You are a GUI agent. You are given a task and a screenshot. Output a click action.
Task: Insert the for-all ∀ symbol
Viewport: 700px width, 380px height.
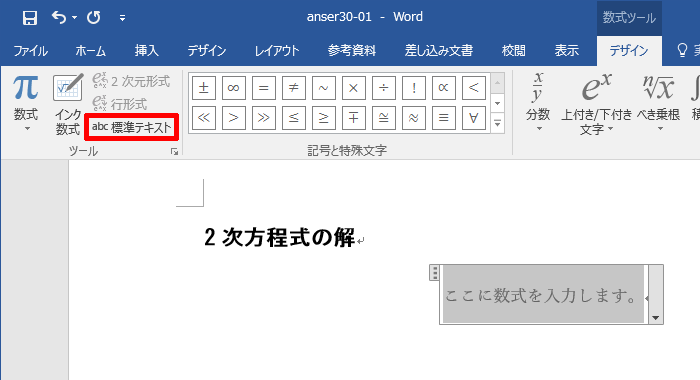474,118
